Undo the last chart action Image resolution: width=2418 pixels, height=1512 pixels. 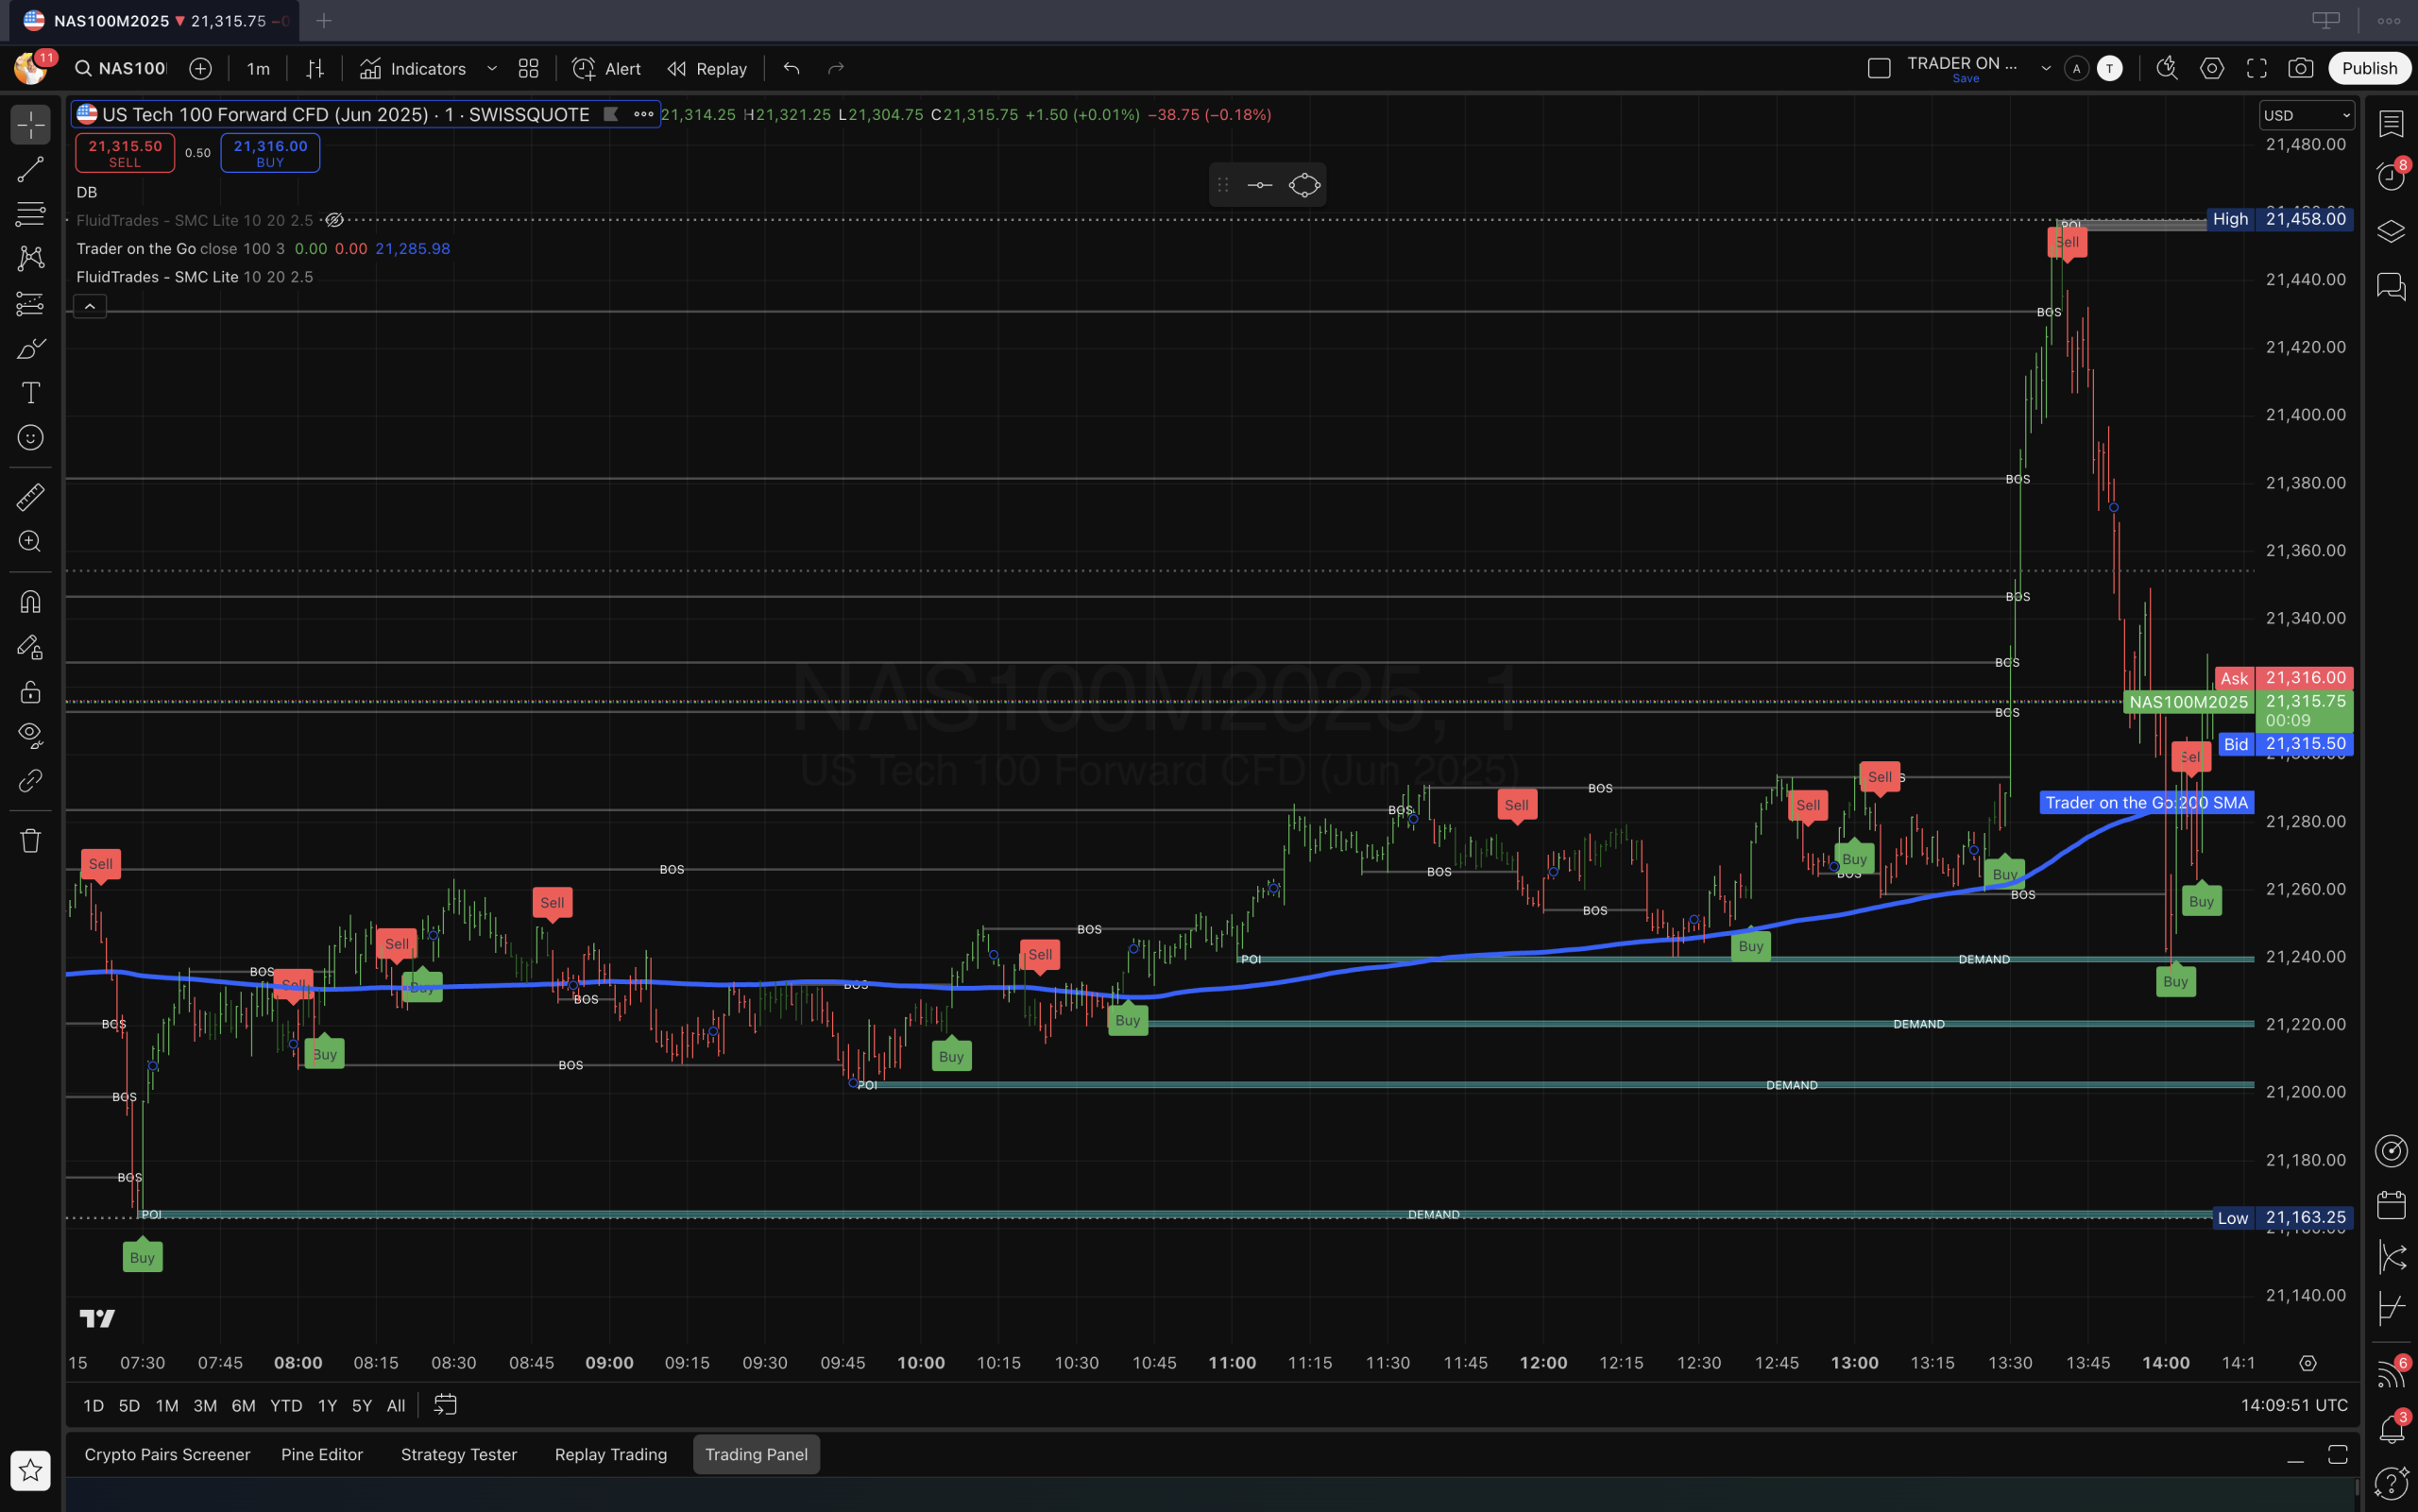(791, 68)
